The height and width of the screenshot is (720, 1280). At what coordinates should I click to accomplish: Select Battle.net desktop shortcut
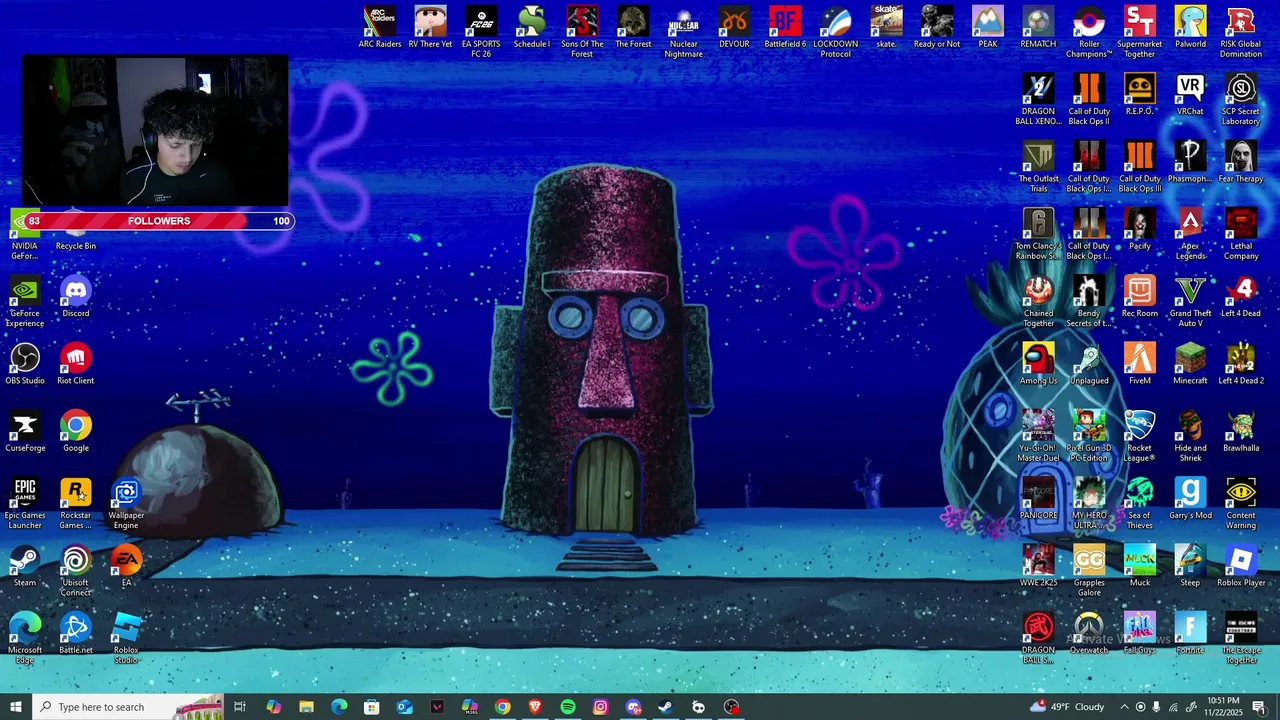76,632
